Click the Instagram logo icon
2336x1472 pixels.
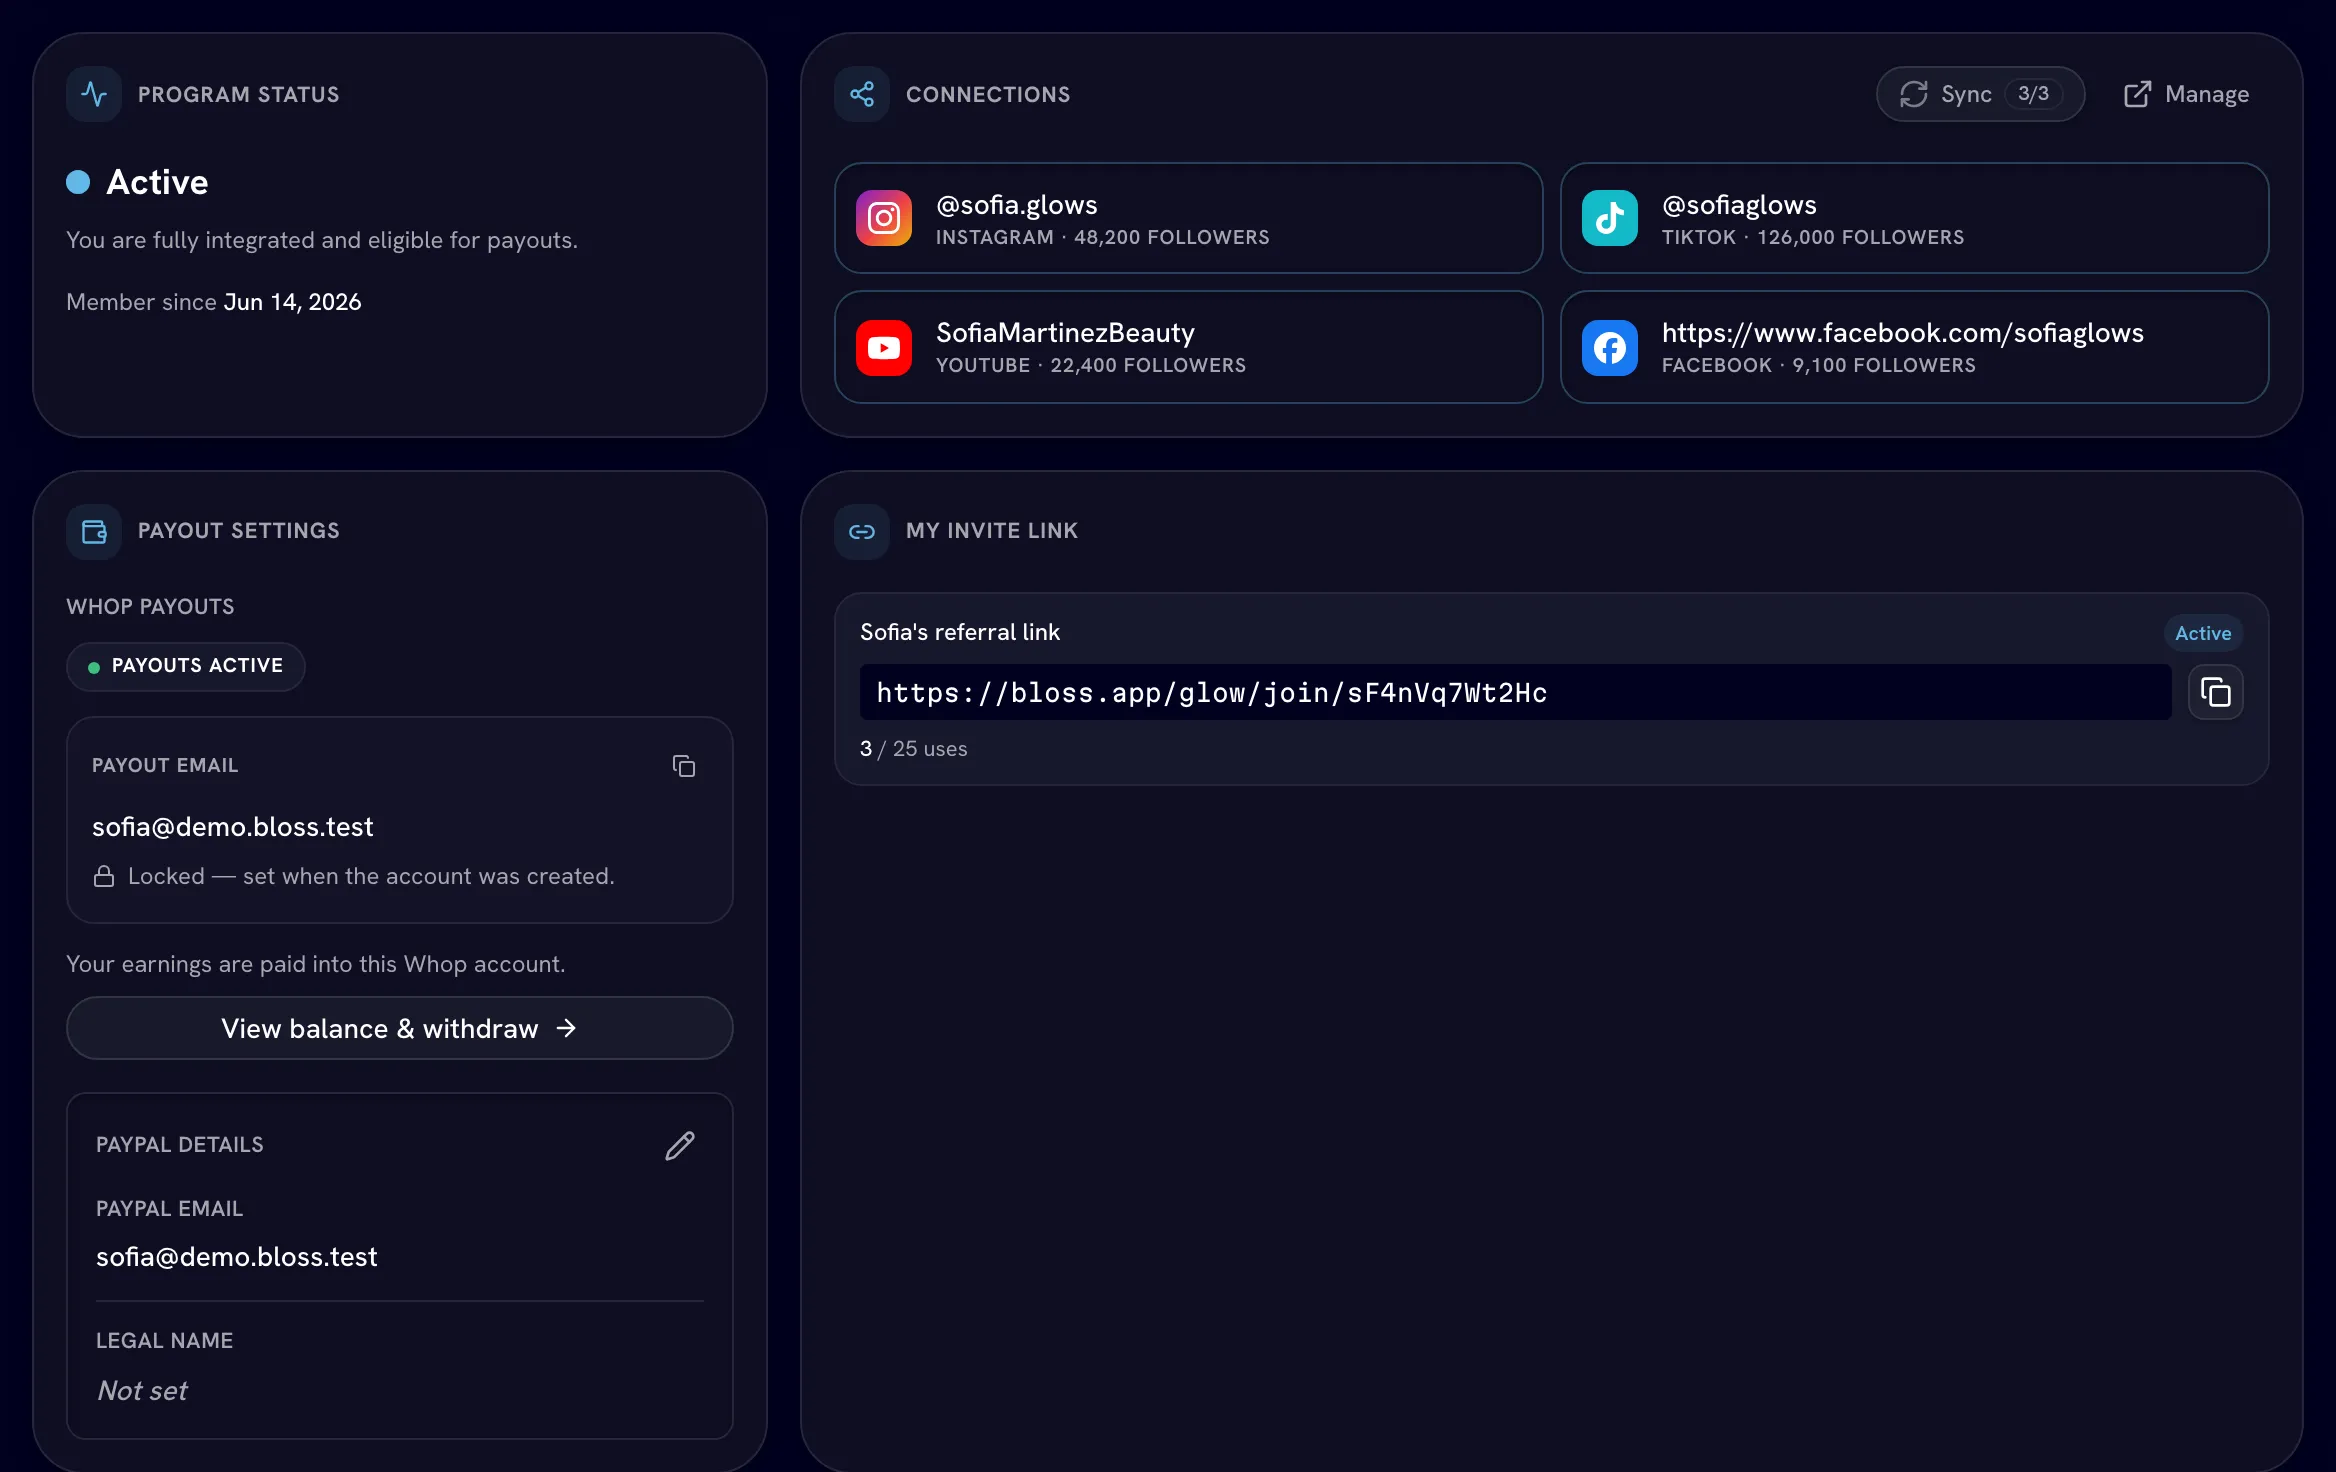[x=884, y=218]
